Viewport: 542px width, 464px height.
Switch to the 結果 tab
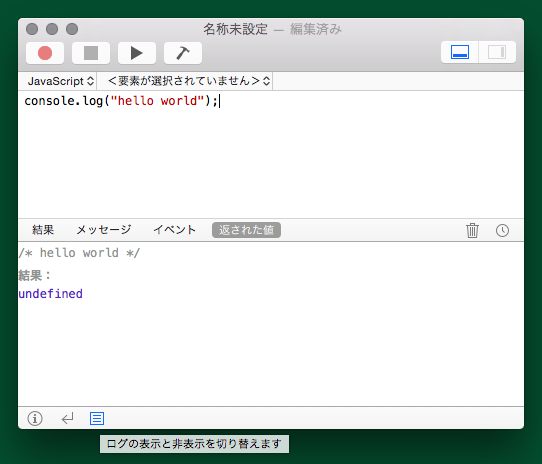pyautogui.click(x=43, y=230)
